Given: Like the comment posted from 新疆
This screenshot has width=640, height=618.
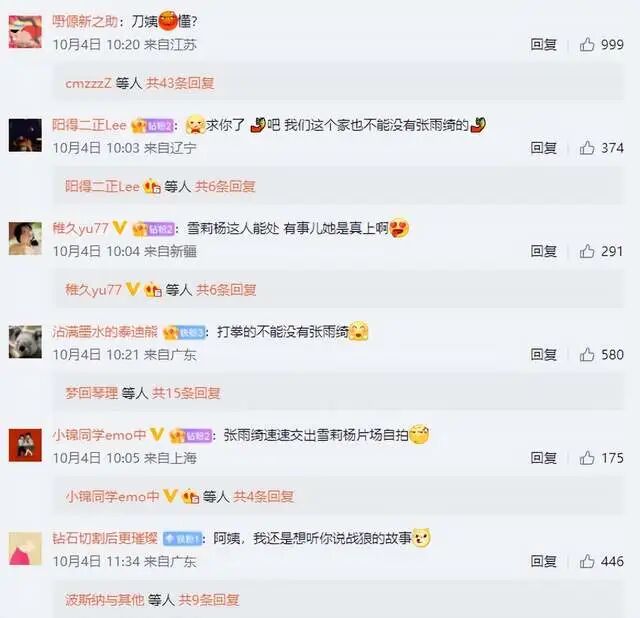Looking at the screenshot, I should [x=587, y=251].
